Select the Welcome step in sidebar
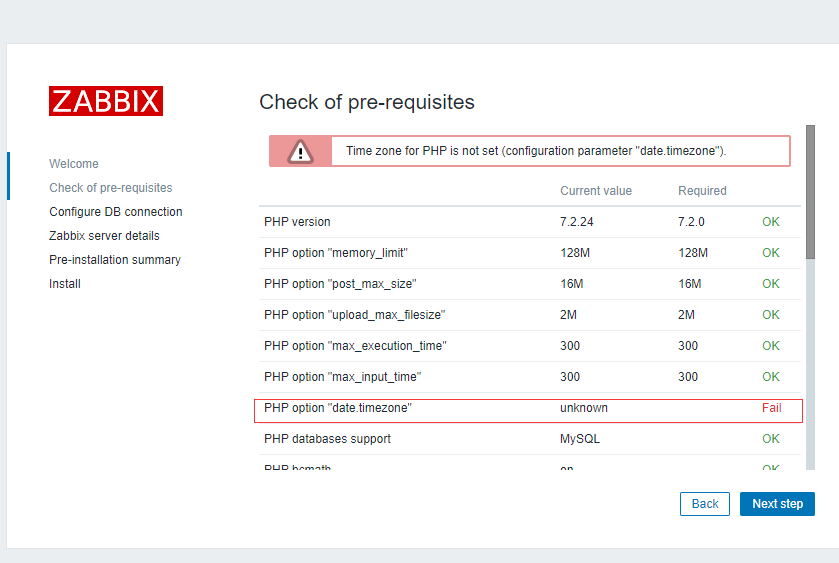Viewport: 839px width, 563px height. point(74,164)
